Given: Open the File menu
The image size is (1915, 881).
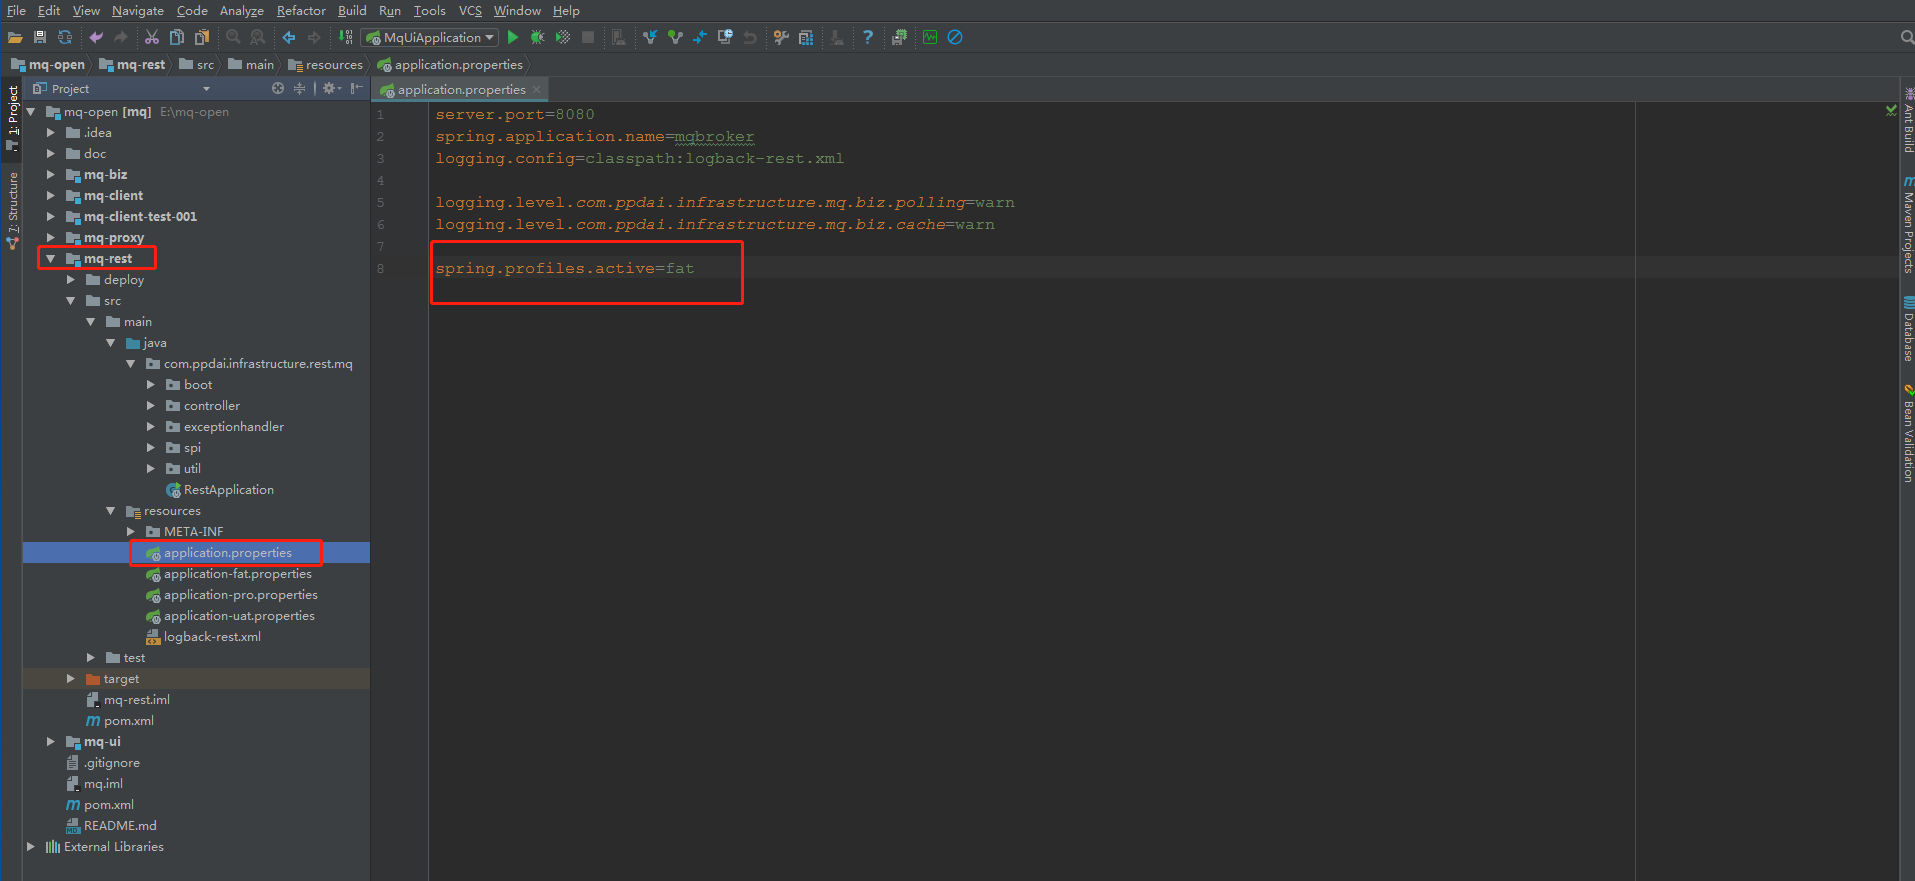Looking at the screenshot, I should [16, 10].
